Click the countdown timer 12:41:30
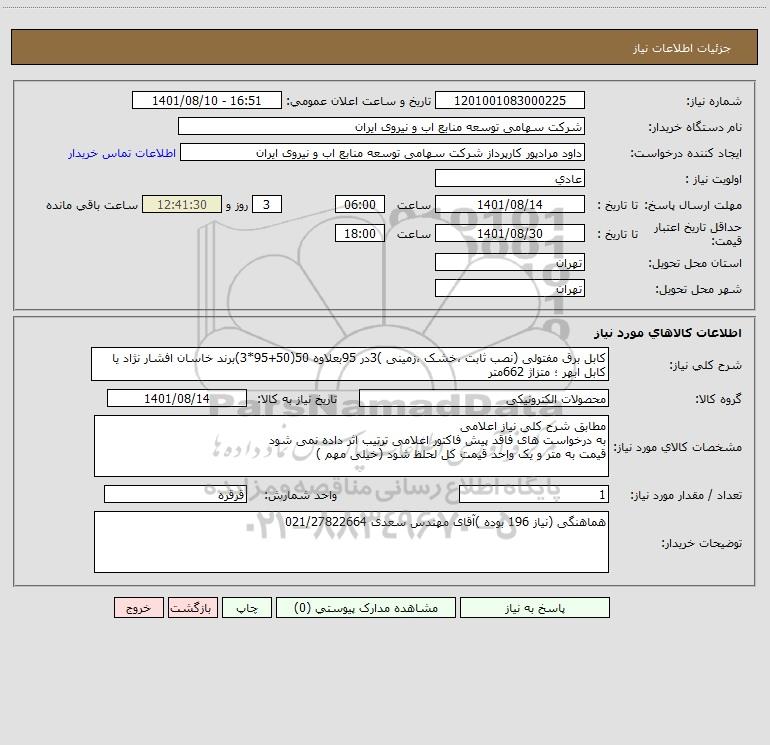 182,205
